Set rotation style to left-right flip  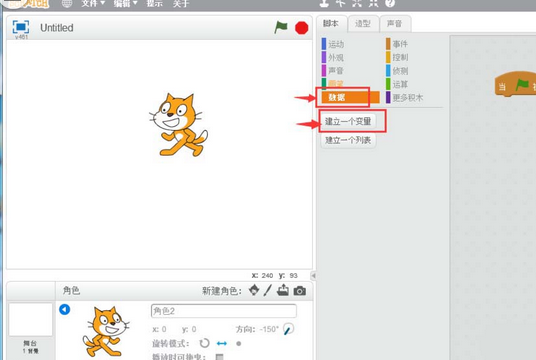coord(222,343)
